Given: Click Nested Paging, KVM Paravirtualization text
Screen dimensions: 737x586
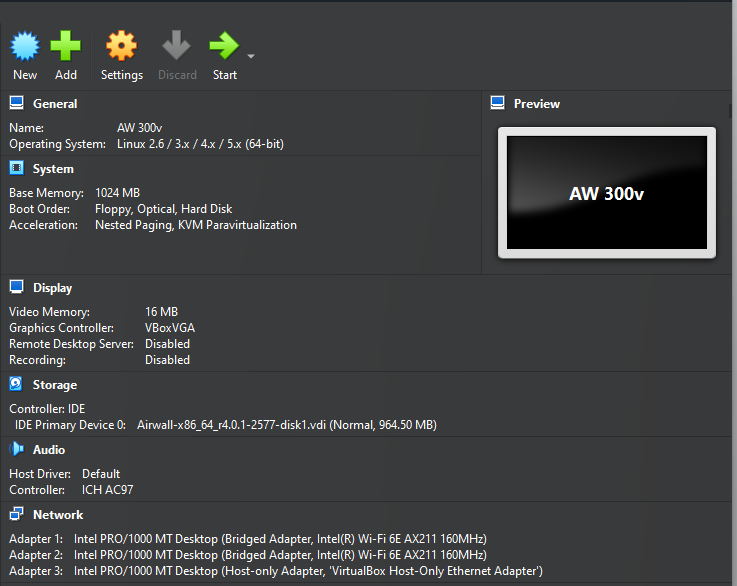Looking at the screenshot, I should coord(196,225).
